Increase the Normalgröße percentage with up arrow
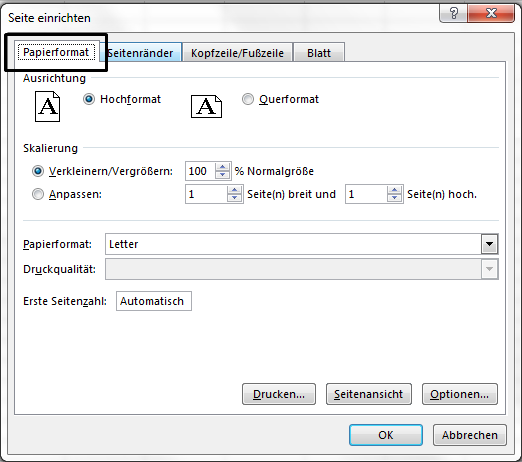The height and width of the screenshot is (462, 522). [x=223, y=167]
